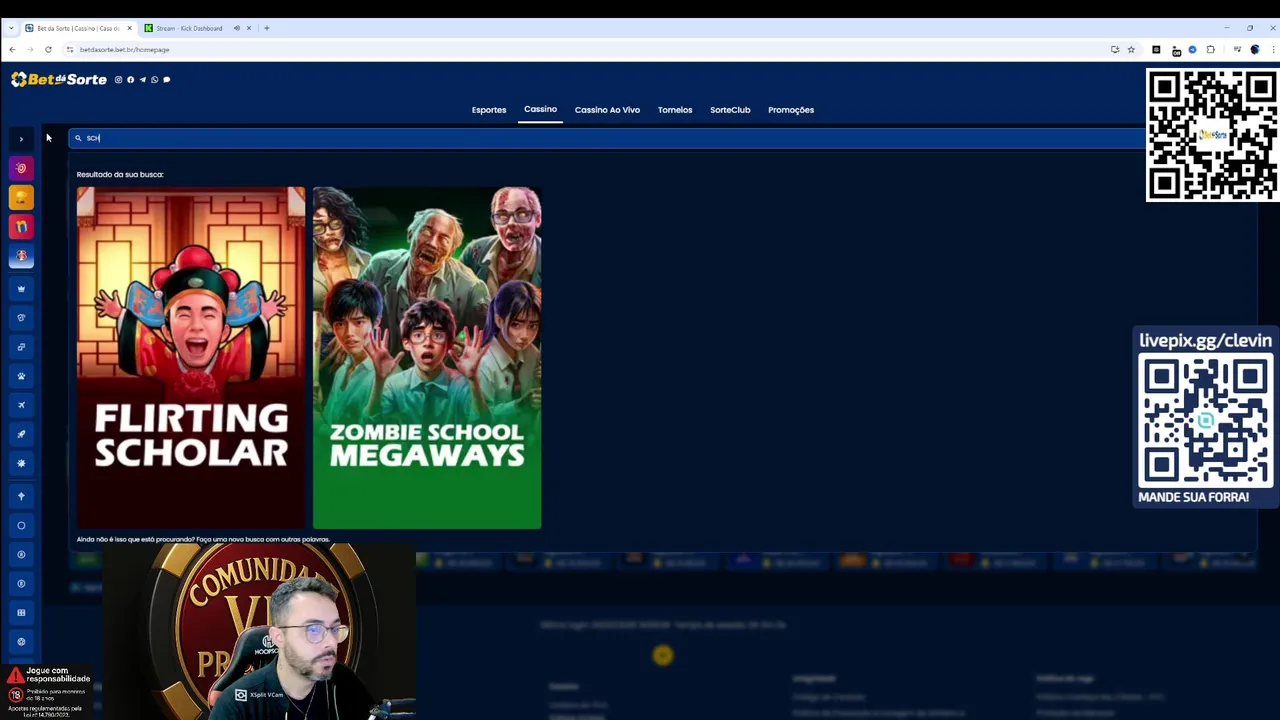This screenshot has width=1280, height=720.
Task: Open the chat bubble icon in header
Action: pos(166,79)
